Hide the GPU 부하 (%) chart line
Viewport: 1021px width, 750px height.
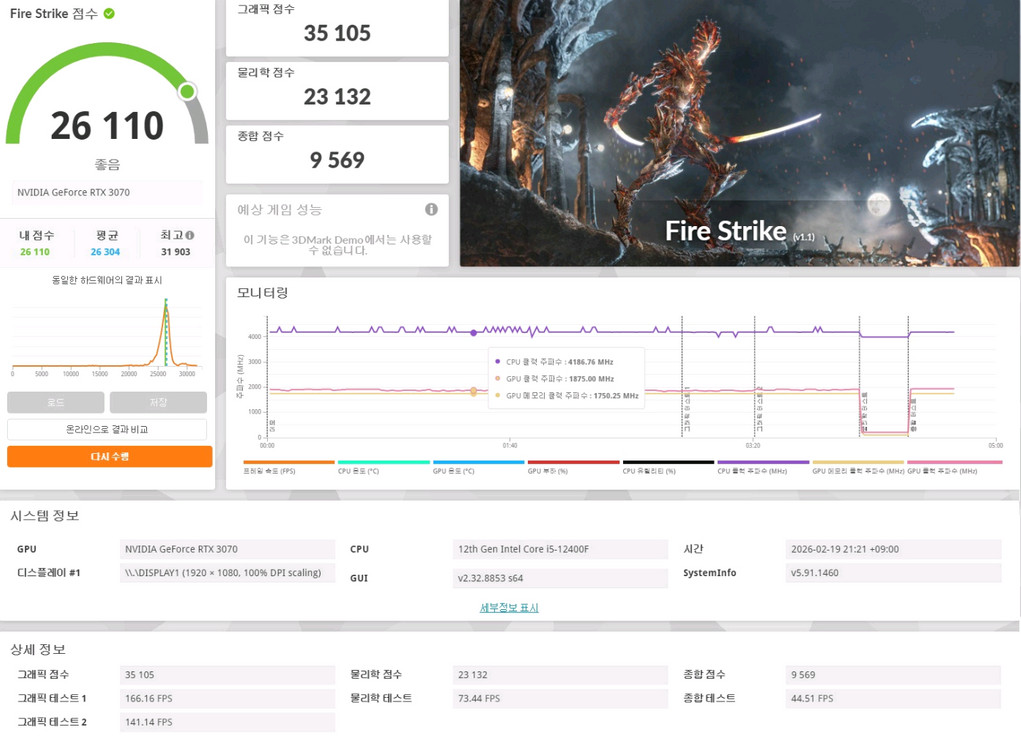(573, 467)
